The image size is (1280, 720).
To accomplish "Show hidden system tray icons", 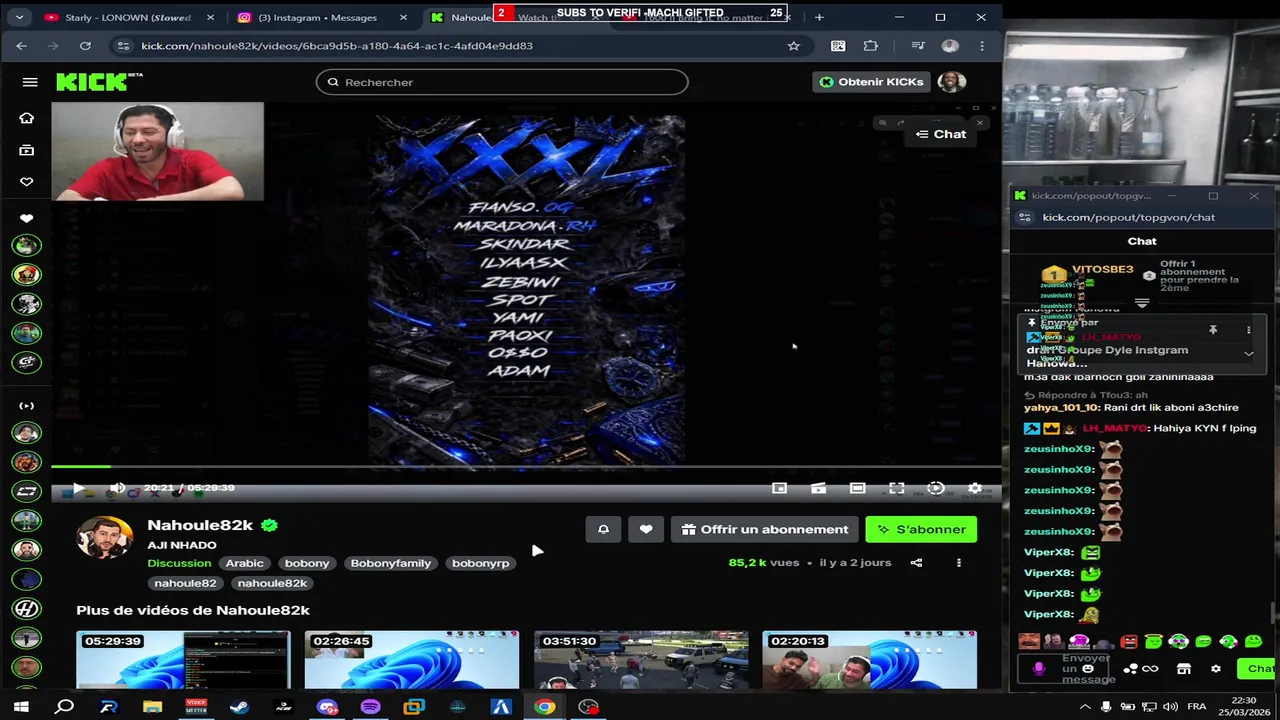I will pos(1085,707).
